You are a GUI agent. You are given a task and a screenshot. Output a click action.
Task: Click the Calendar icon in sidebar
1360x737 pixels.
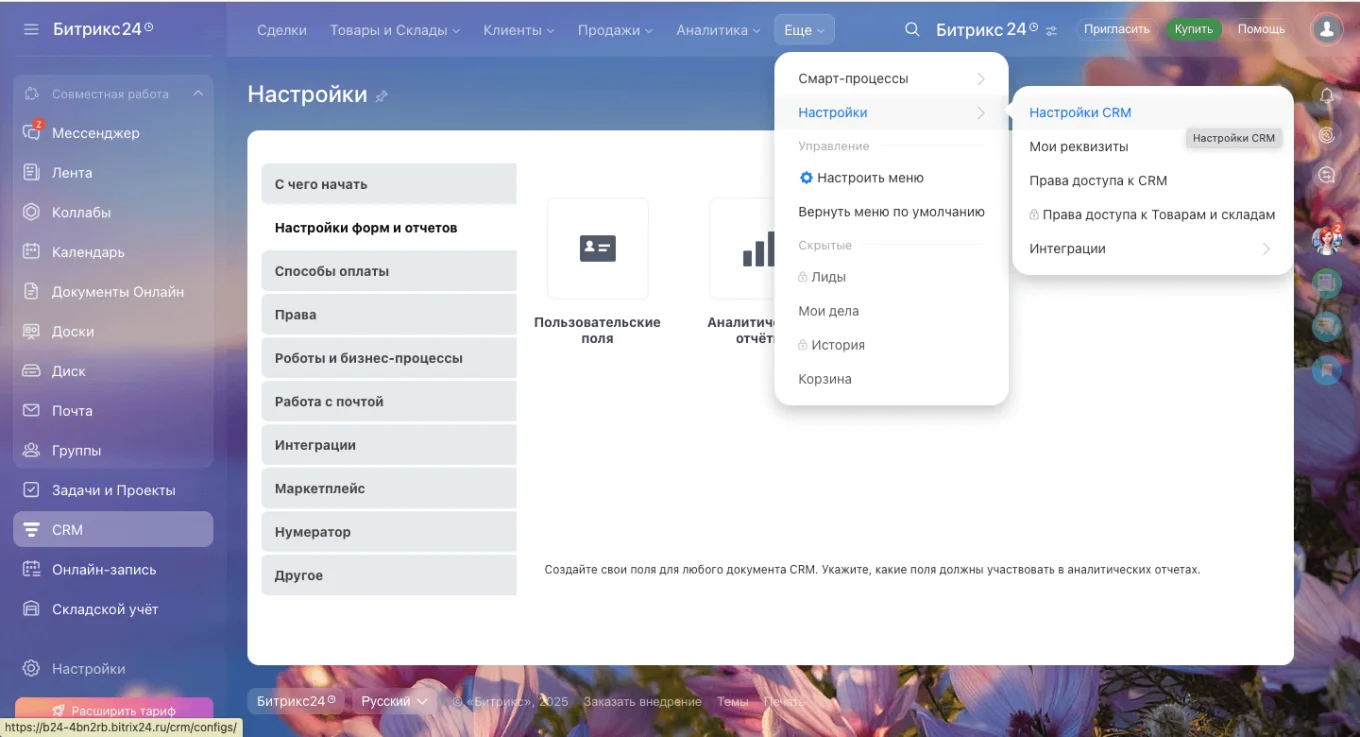point(31,252)
